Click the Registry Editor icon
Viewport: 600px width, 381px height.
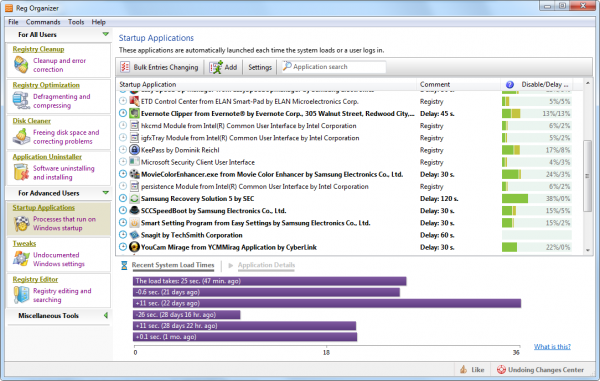click(21, 295)
